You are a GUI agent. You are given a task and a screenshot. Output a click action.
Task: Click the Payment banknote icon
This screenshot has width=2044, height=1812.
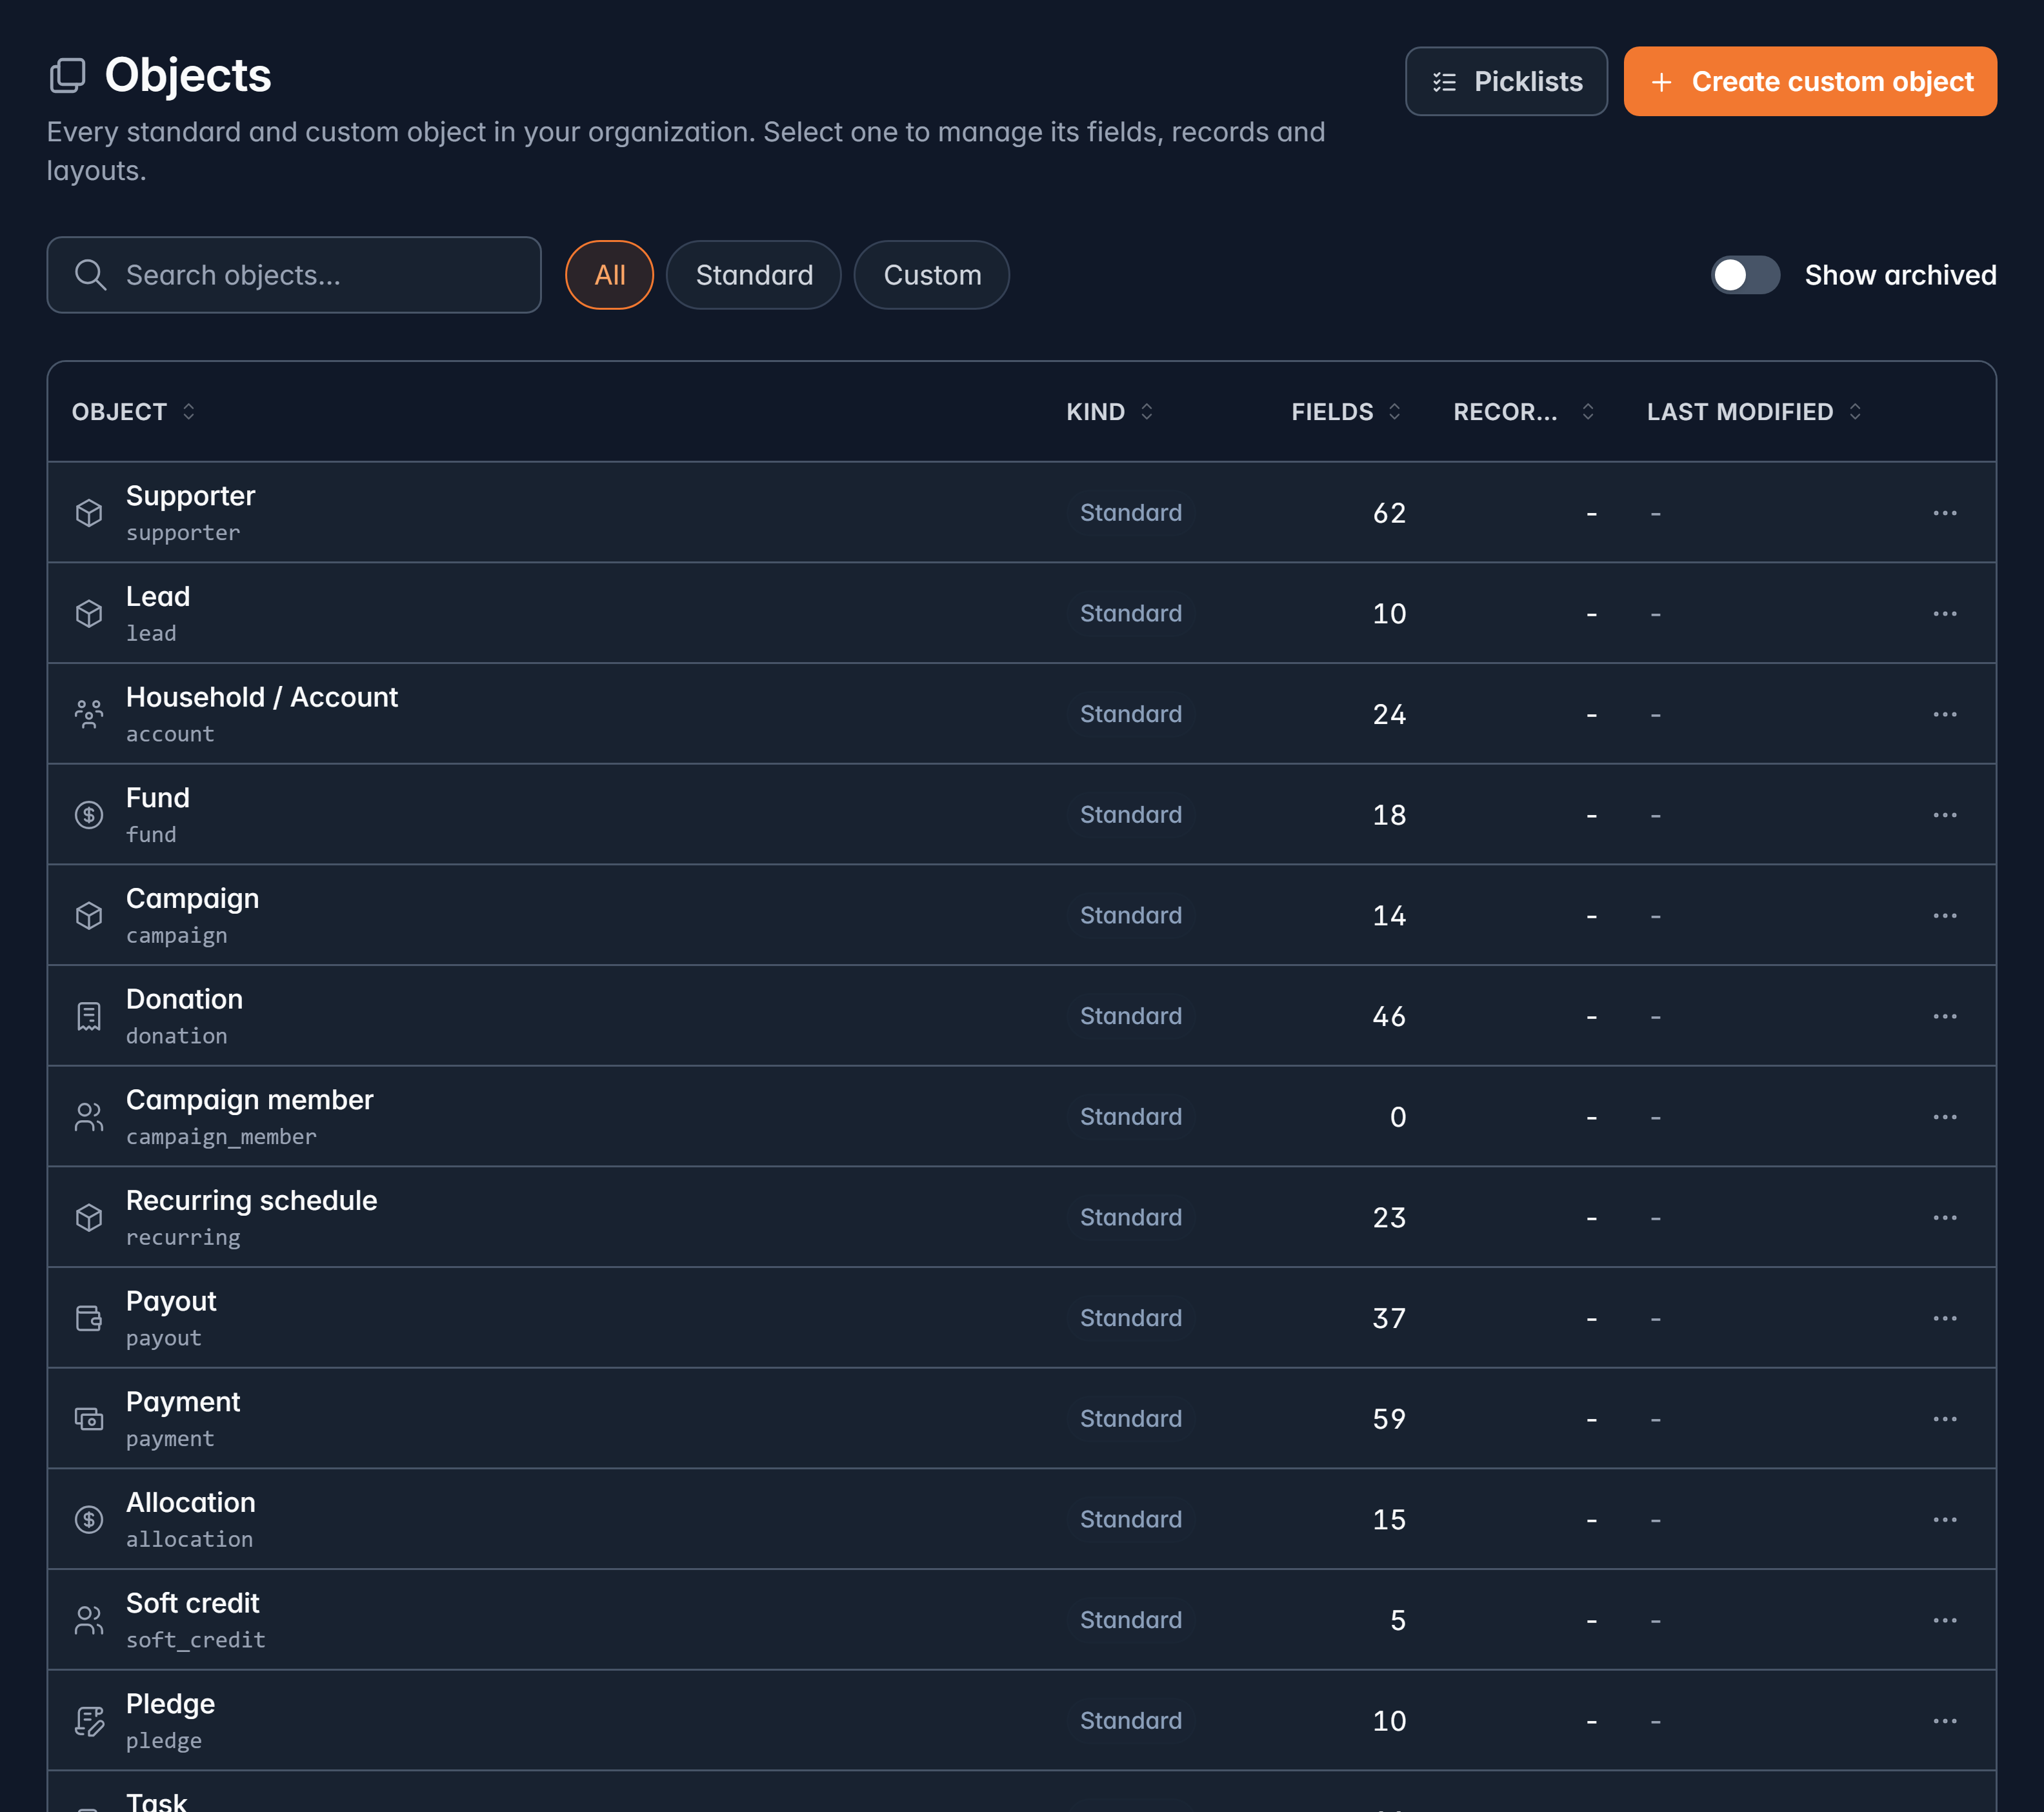89,1419
